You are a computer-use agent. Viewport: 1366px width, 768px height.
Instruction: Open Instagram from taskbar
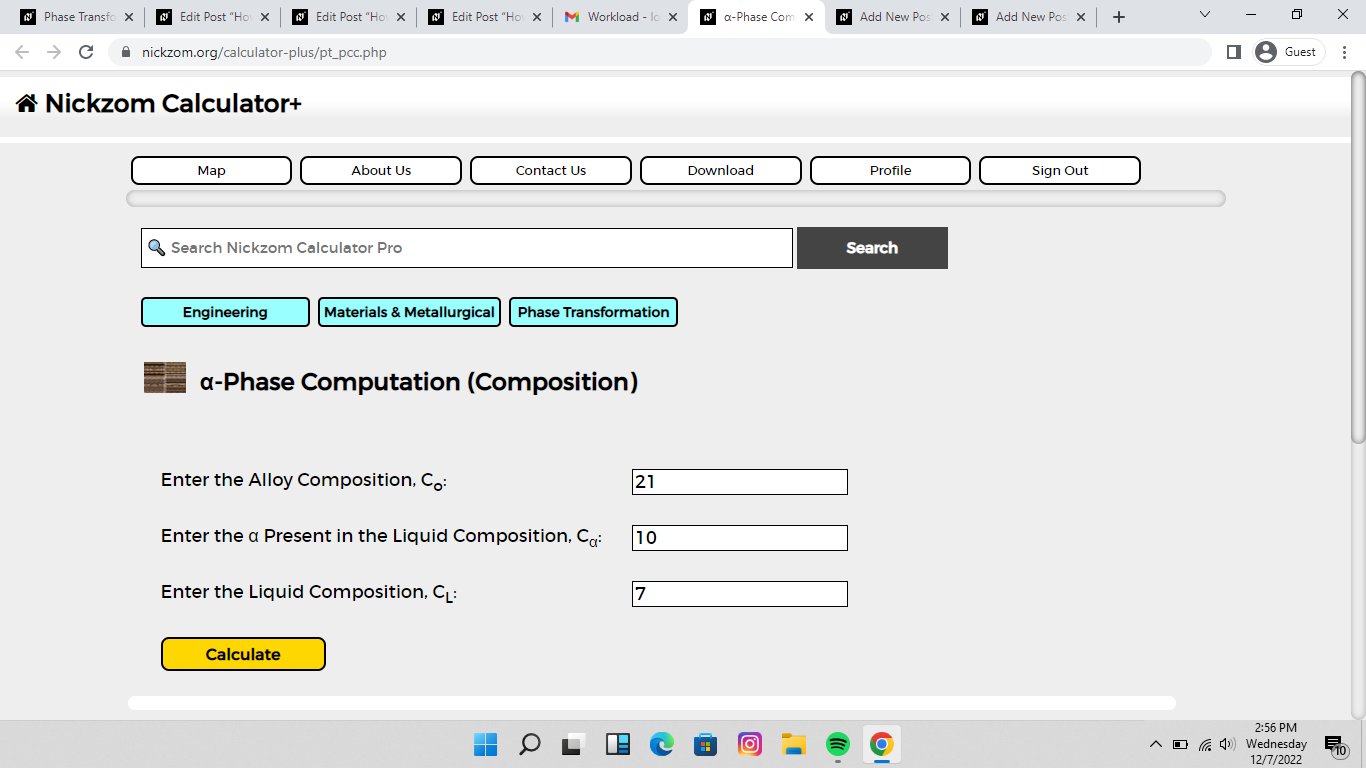(x=750, y=744)
